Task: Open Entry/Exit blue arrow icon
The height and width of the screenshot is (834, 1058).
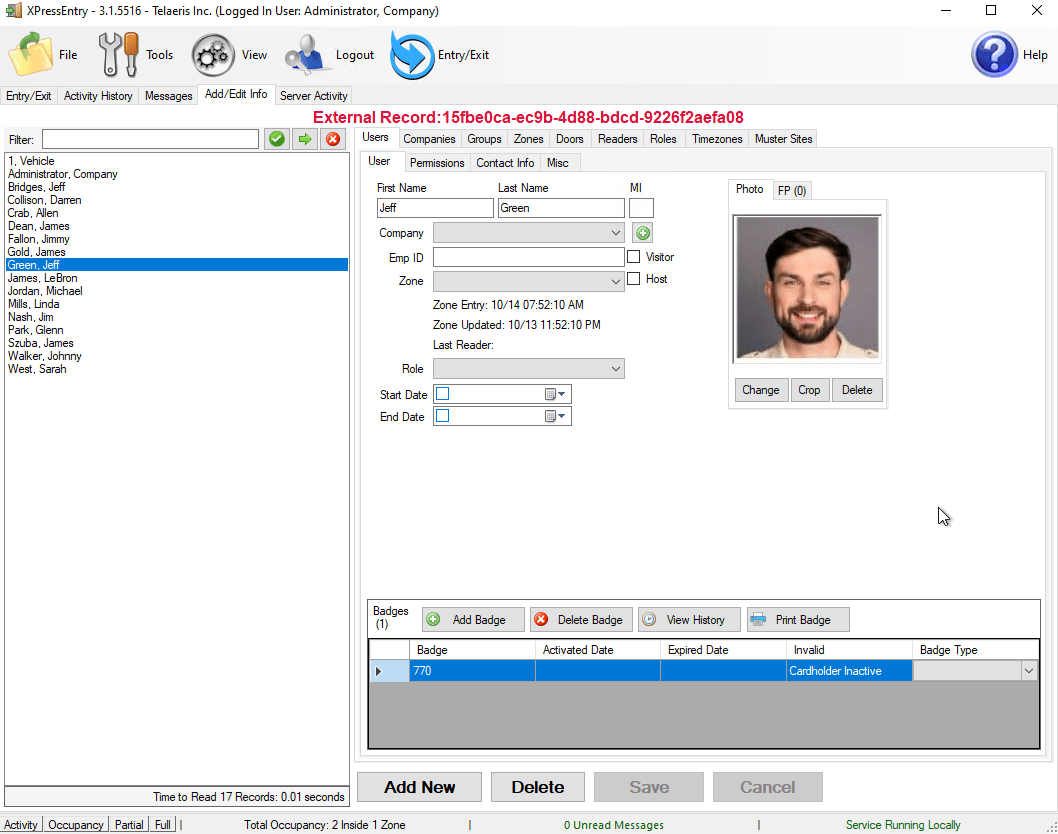Action: (x=411, y=55)
